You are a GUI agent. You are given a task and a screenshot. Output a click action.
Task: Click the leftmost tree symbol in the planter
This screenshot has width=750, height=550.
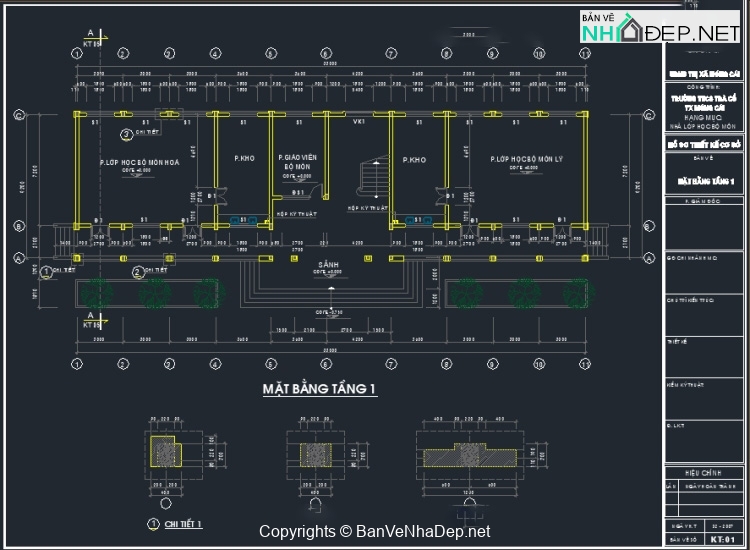coord(98,293)
